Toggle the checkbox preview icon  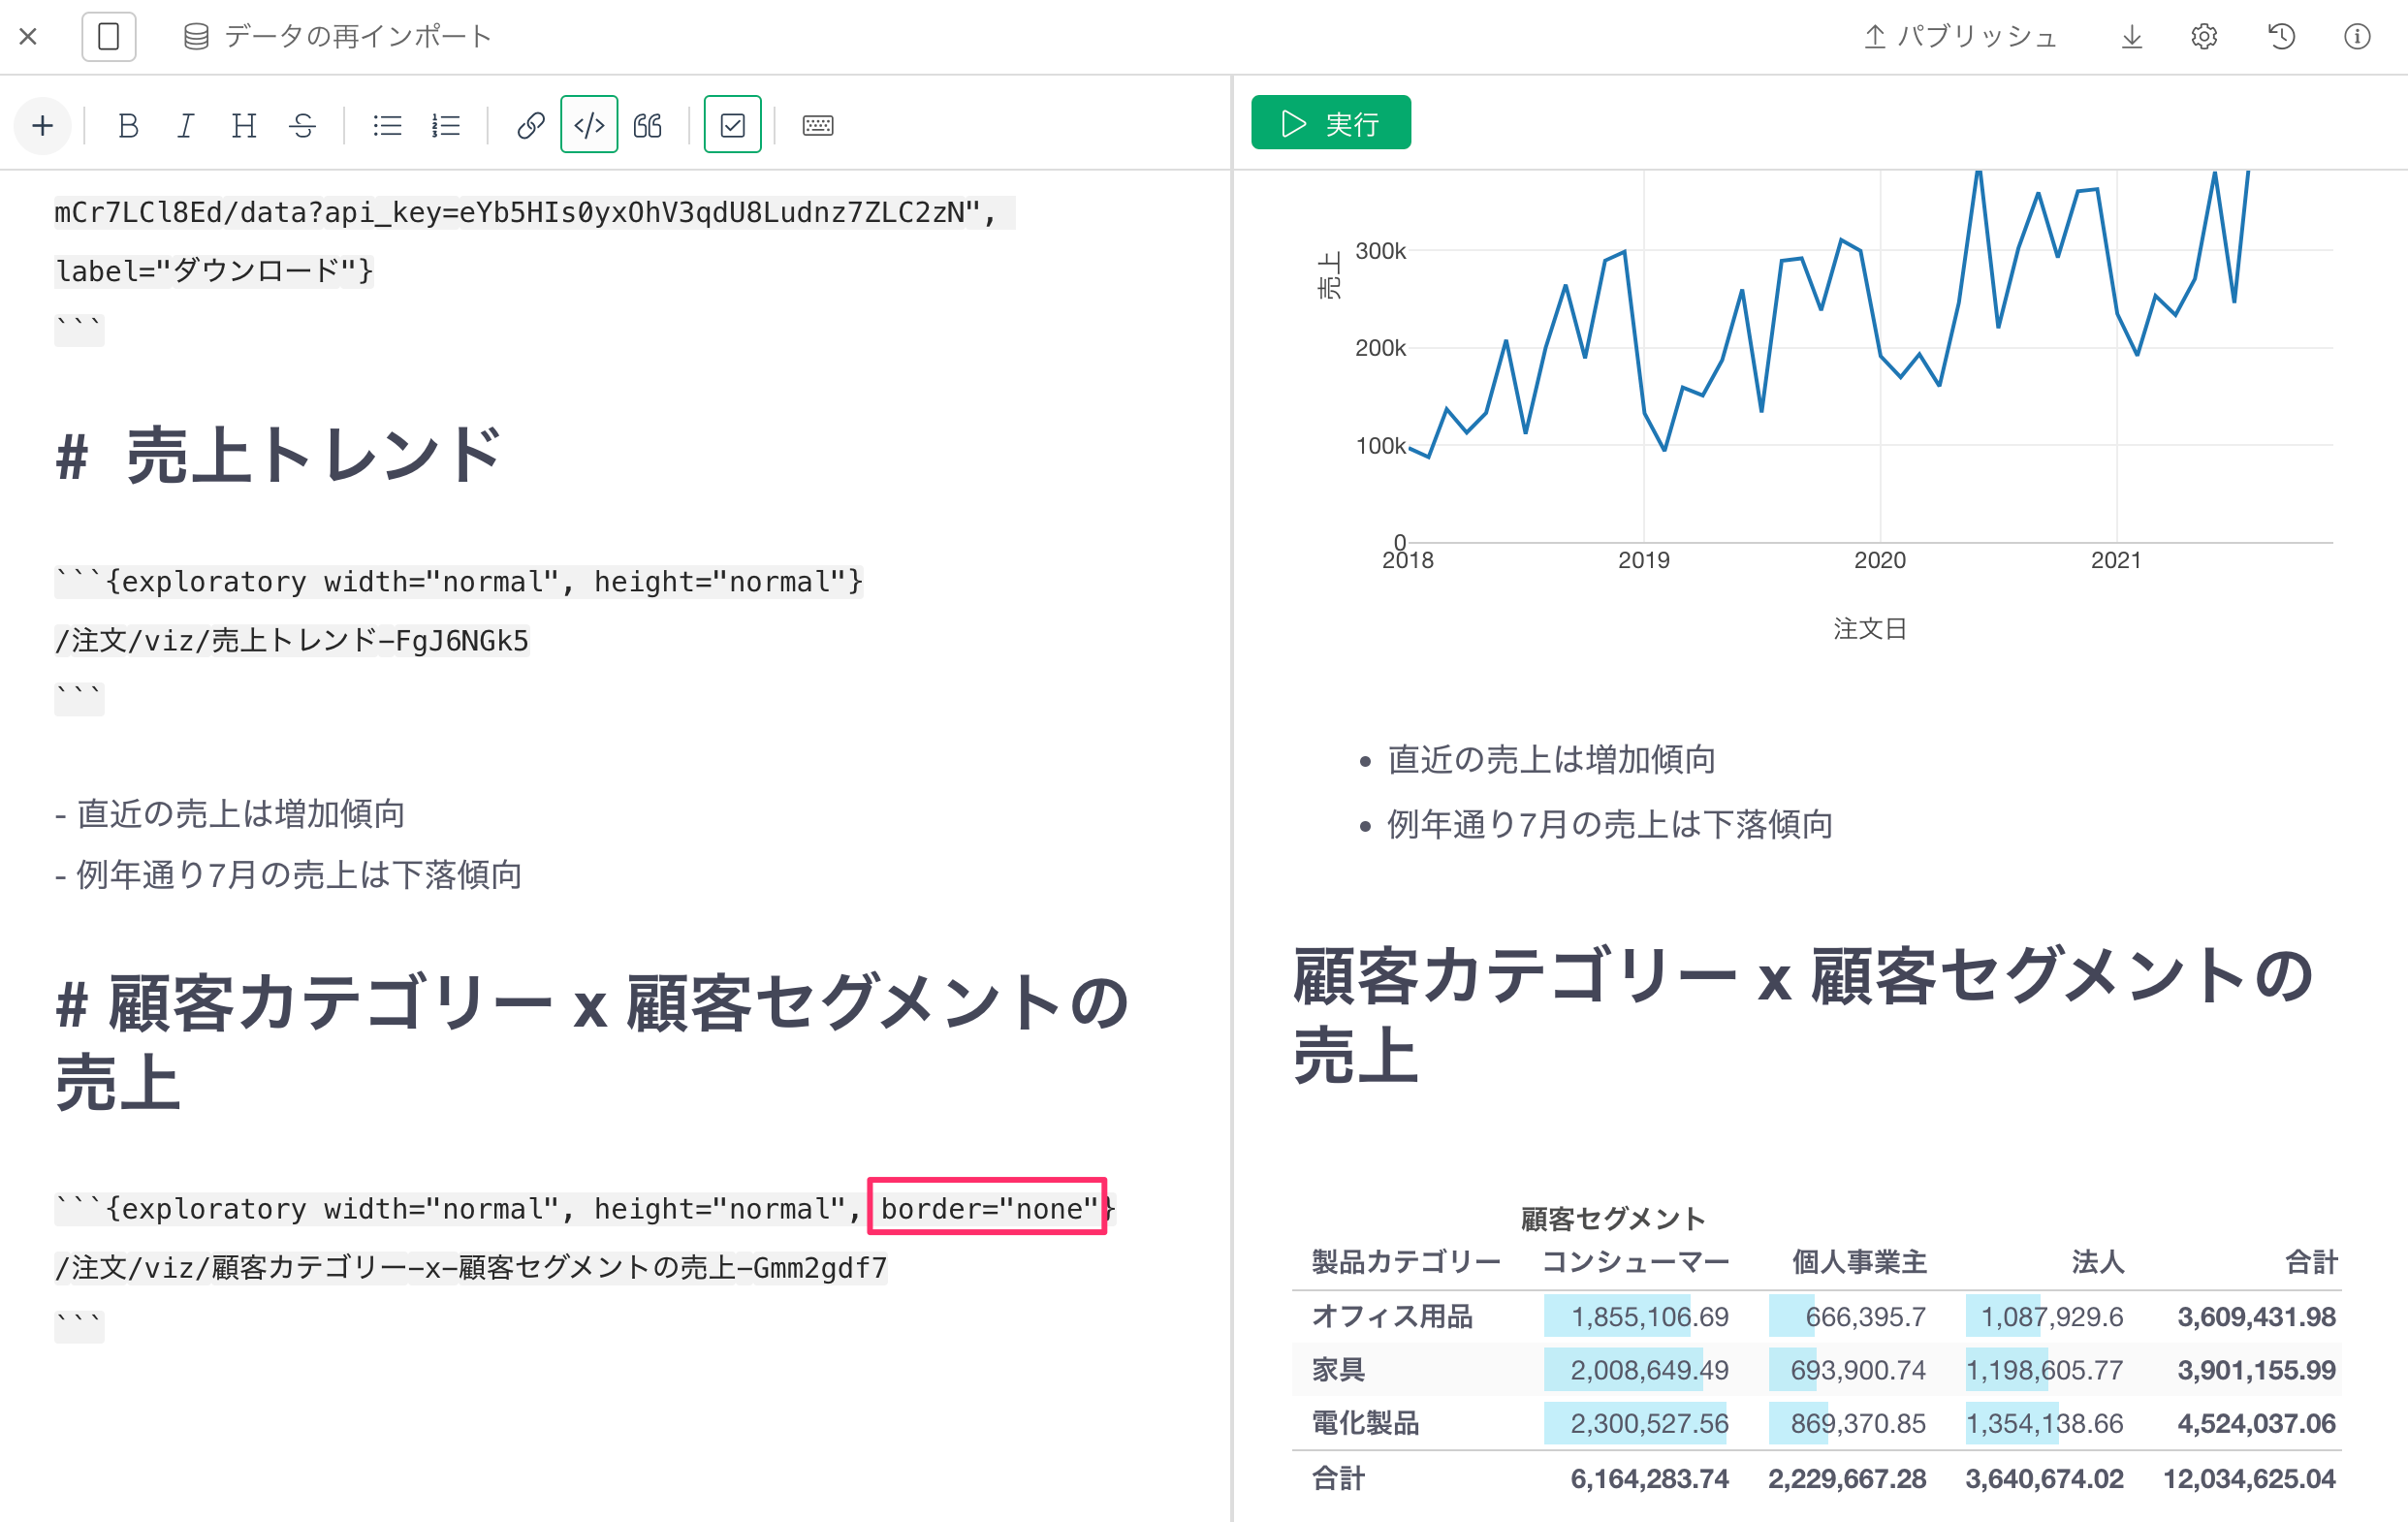tap(732, 125)
